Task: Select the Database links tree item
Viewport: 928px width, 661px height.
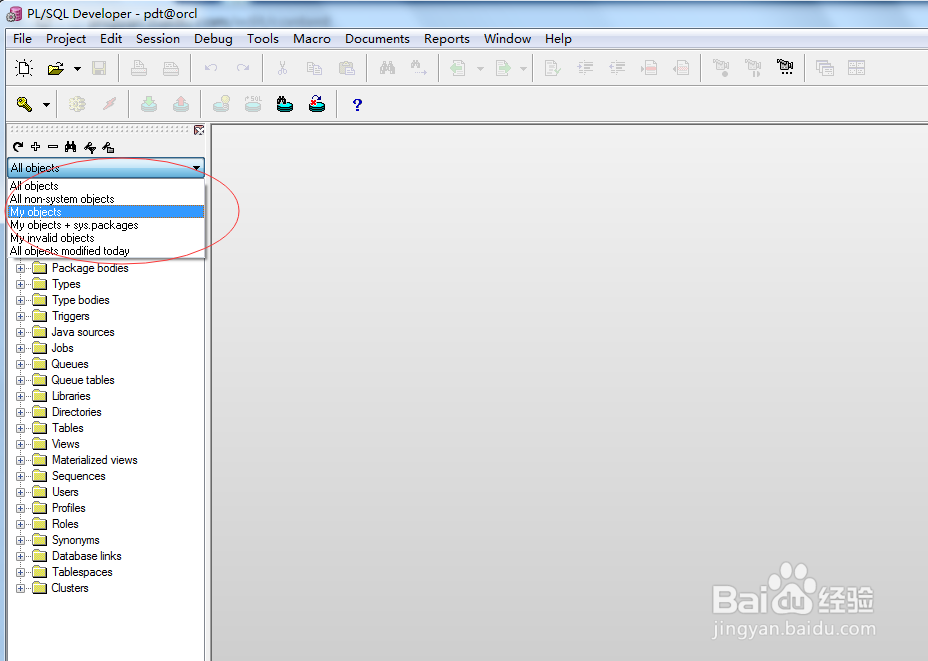Action: [x=86, y=556]
